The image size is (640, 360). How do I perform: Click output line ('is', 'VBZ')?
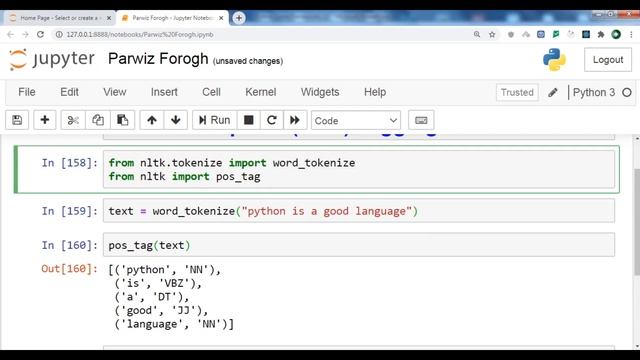click(158, 283)
